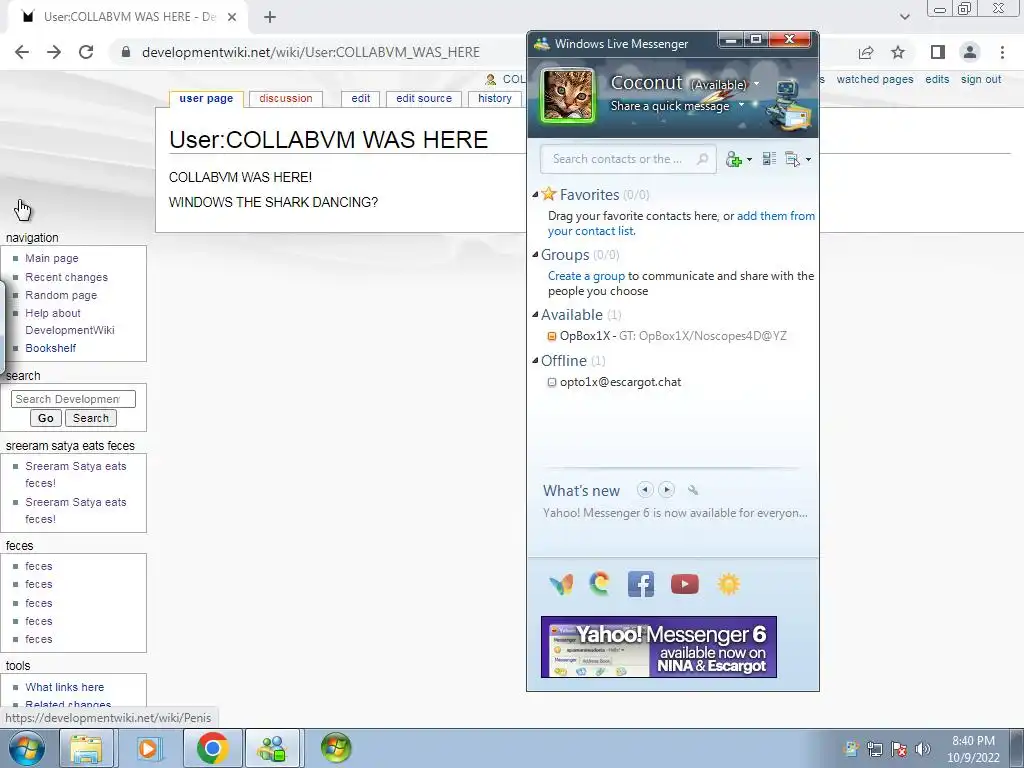Open the What links here tool link

coord(65,687)
